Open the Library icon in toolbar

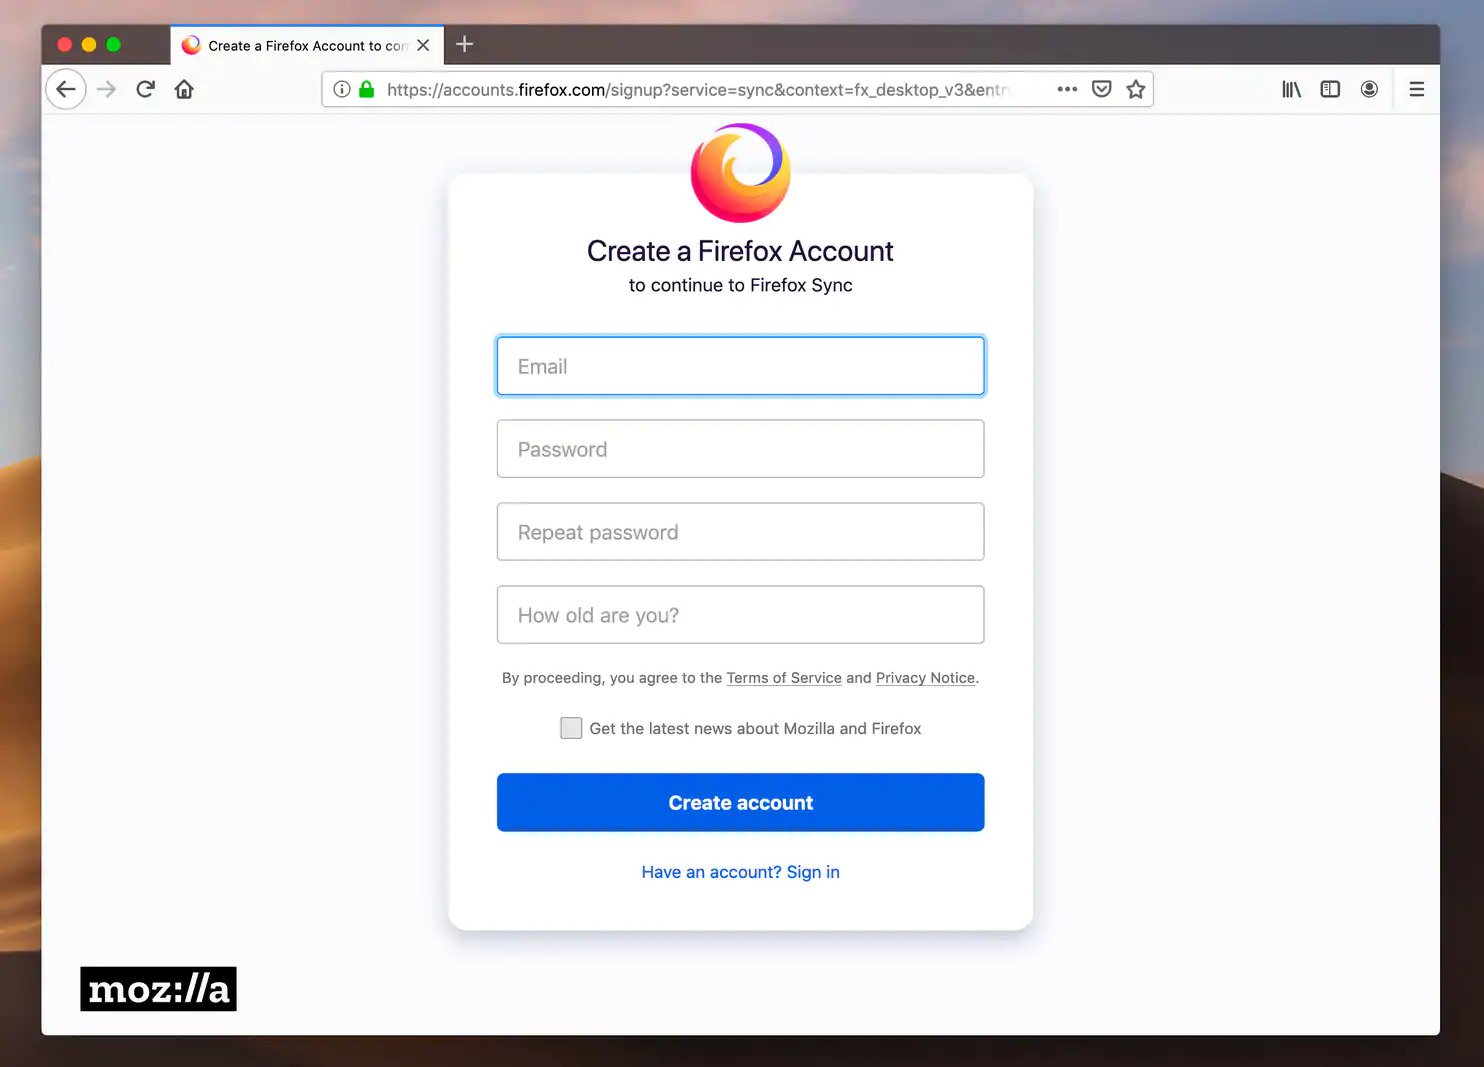1291,89
